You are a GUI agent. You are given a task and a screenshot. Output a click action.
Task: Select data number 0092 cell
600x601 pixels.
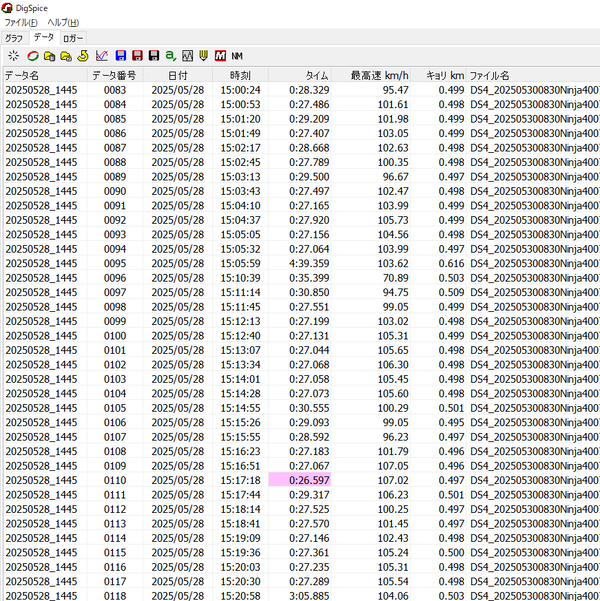tap(115, 220)
